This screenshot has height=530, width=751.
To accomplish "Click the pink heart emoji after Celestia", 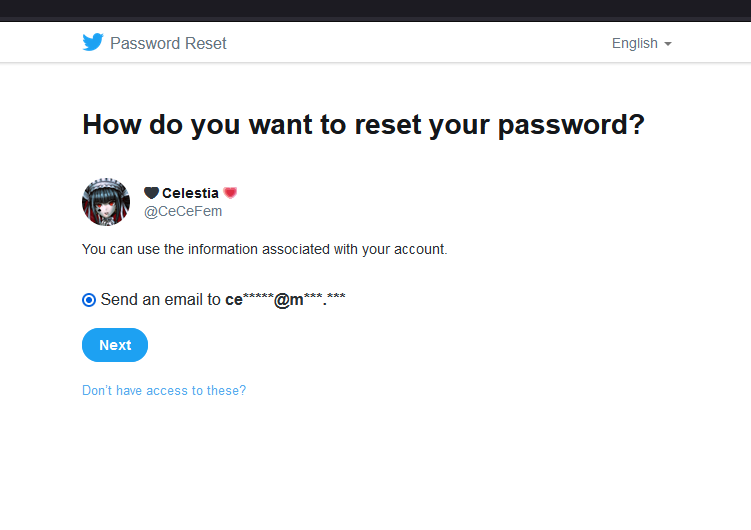I will tap(230, 193).
